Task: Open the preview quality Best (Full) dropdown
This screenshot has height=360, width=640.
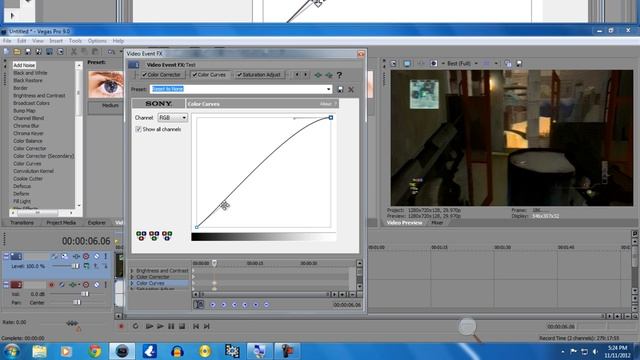Action: coord(476,64)
